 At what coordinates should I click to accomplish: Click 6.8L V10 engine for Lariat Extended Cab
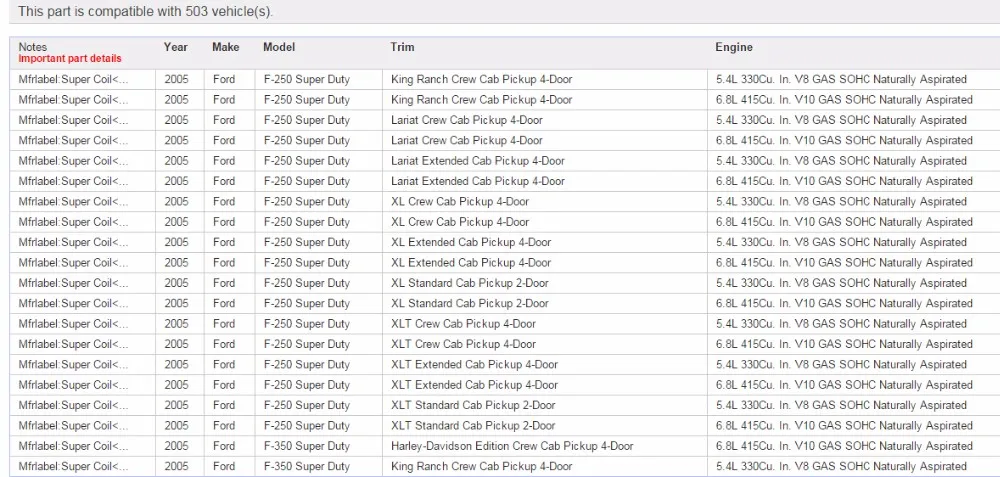click(844, 182)
